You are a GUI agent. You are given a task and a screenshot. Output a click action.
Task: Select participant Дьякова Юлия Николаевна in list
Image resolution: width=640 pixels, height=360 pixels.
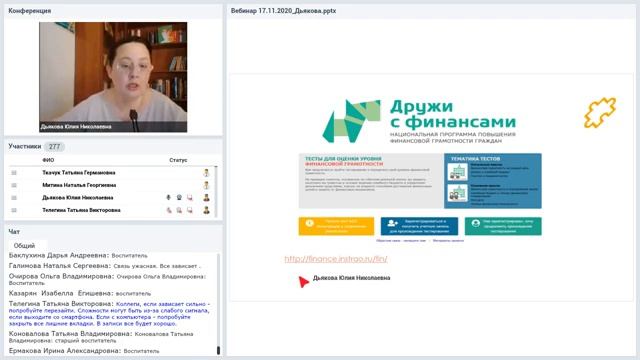[x=78, y=198]
